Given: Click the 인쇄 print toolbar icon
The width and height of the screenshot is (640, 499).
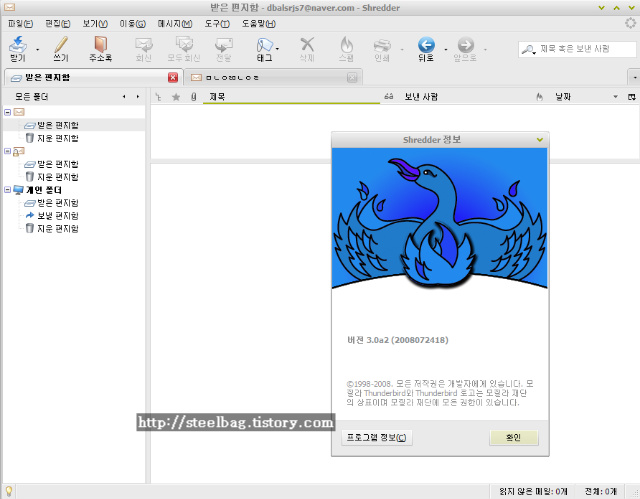Looking at the screenshot, I should pyautogui.click(x=382, y=45).
